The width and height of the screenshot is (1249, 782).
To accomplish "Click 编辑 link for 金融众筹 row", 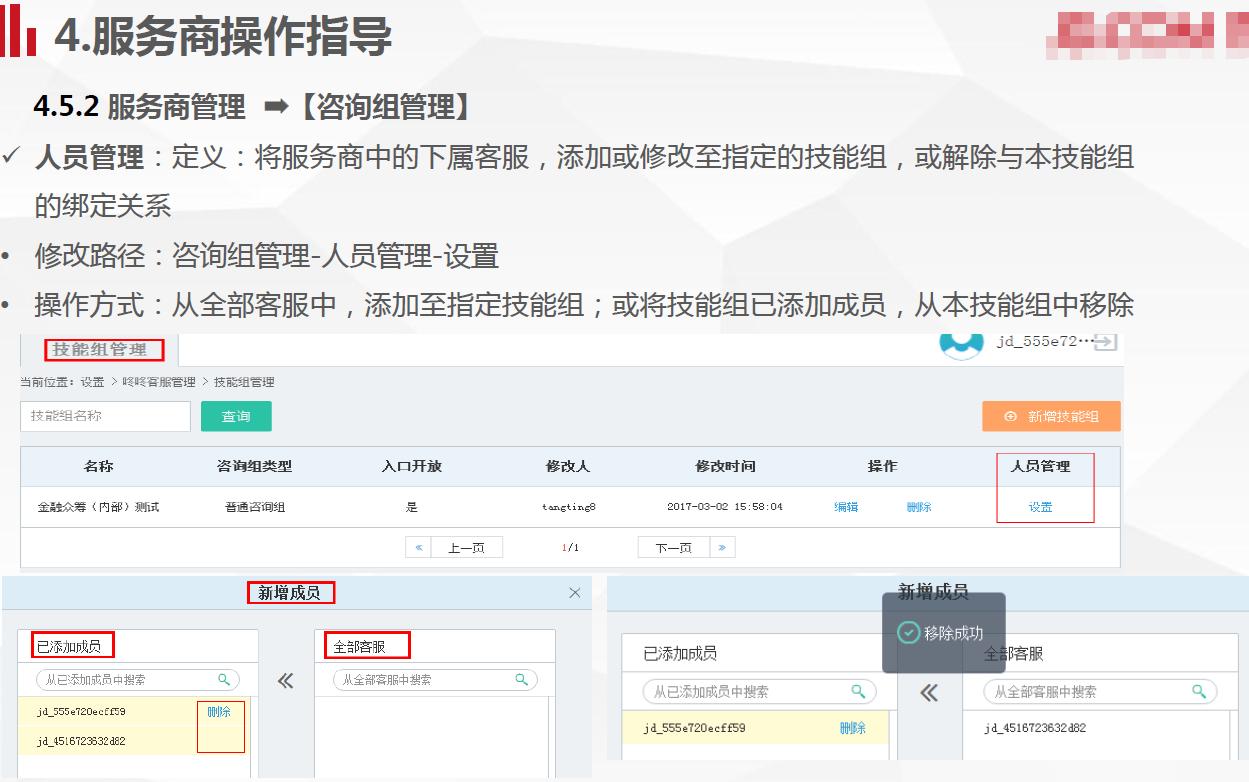I will [x=846, y=507].
